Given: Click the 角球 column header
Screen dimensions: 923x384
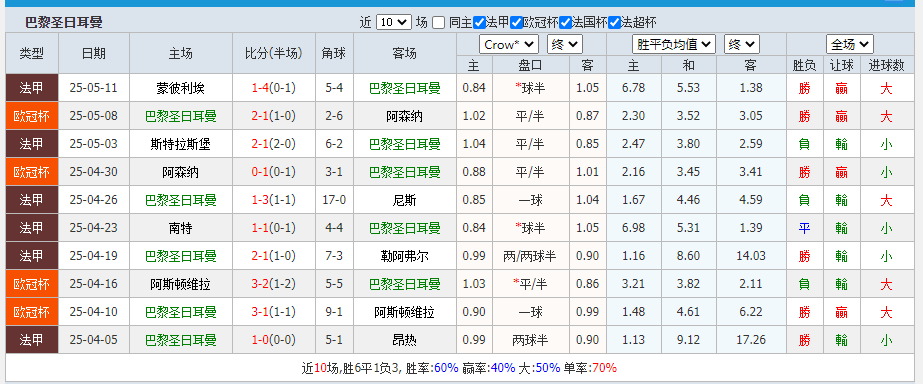Looking at the screenshot, I should (334, 54).
